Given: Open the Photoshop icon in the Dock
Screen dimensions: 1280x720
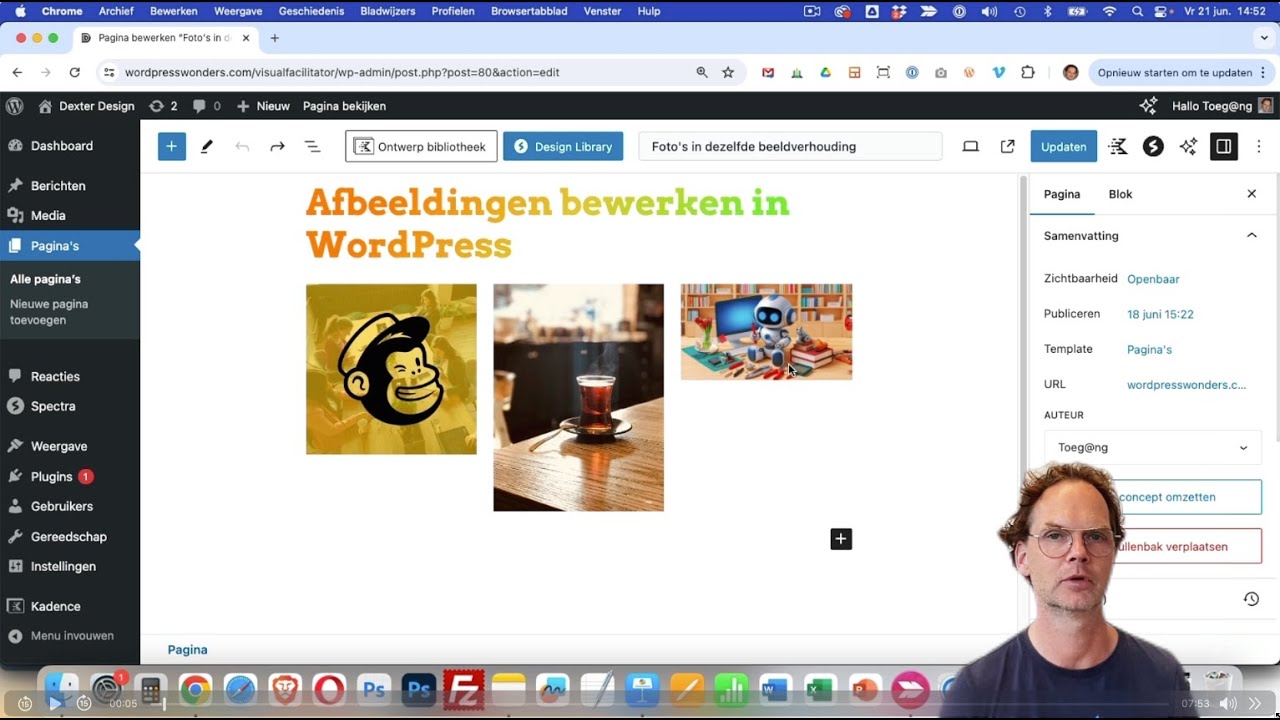Looking at the screenshot, I should [x=419, y=690].
